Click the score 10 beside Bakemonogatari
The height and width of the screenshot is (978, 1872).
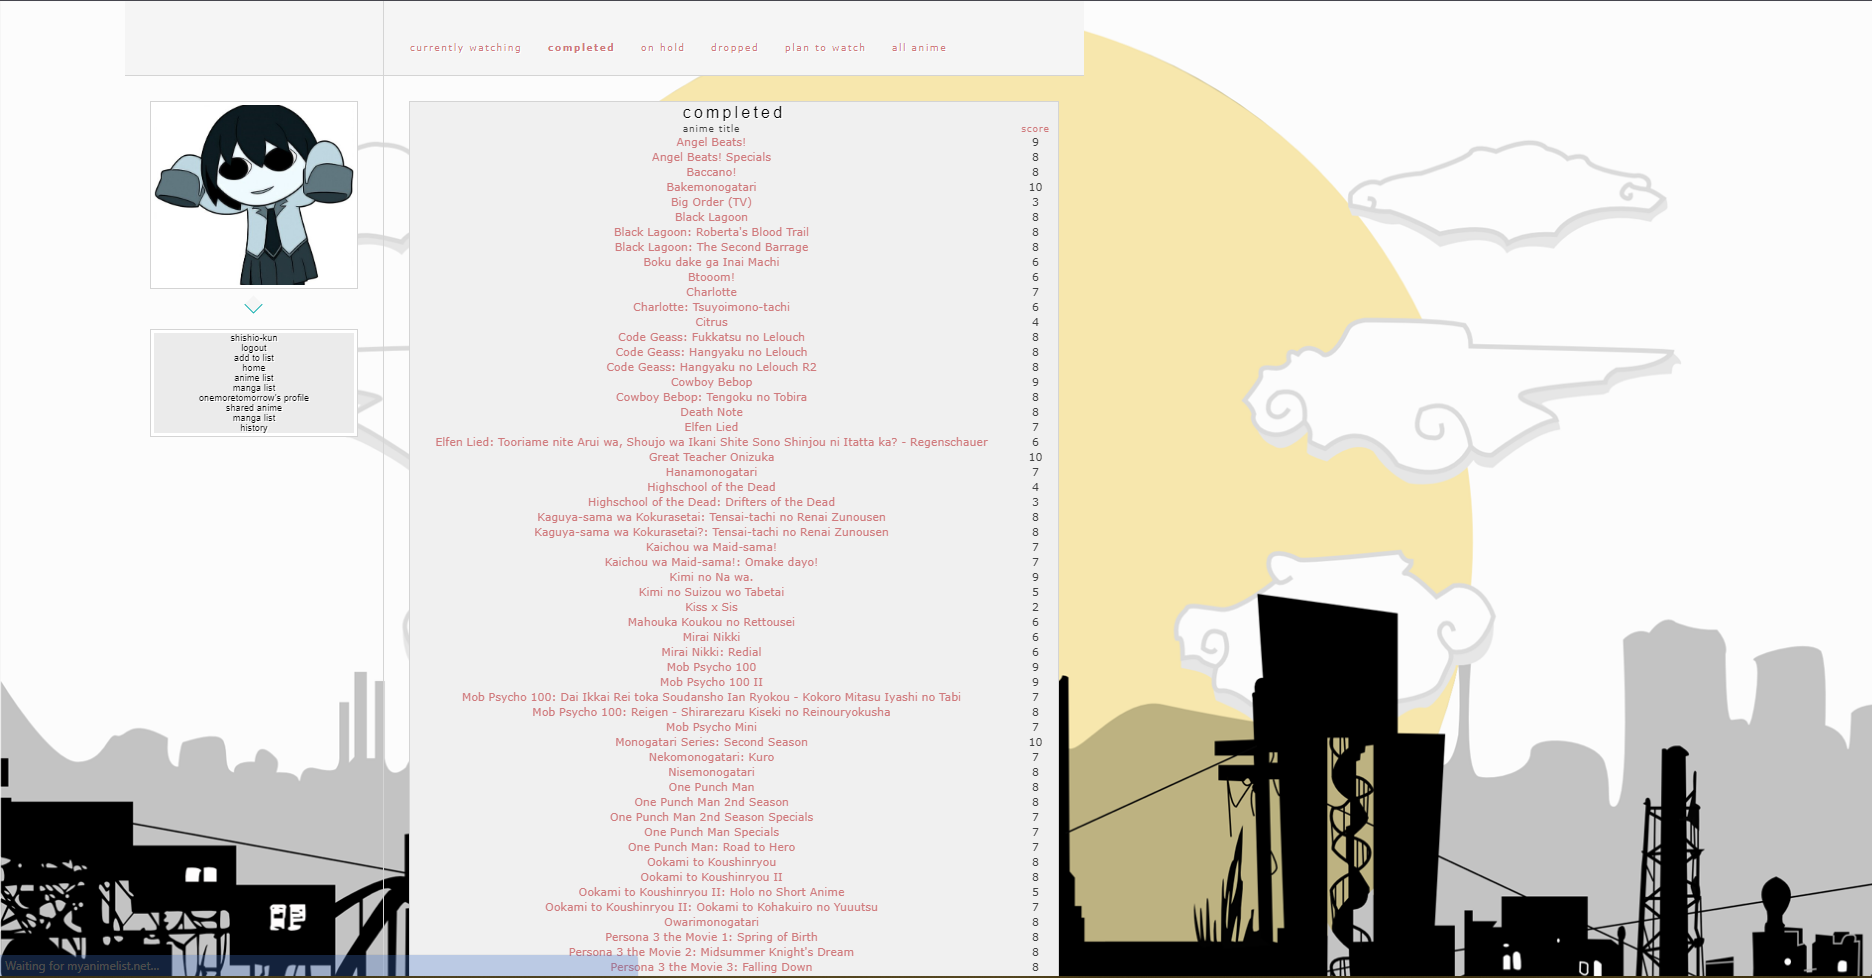(1035, 187)
